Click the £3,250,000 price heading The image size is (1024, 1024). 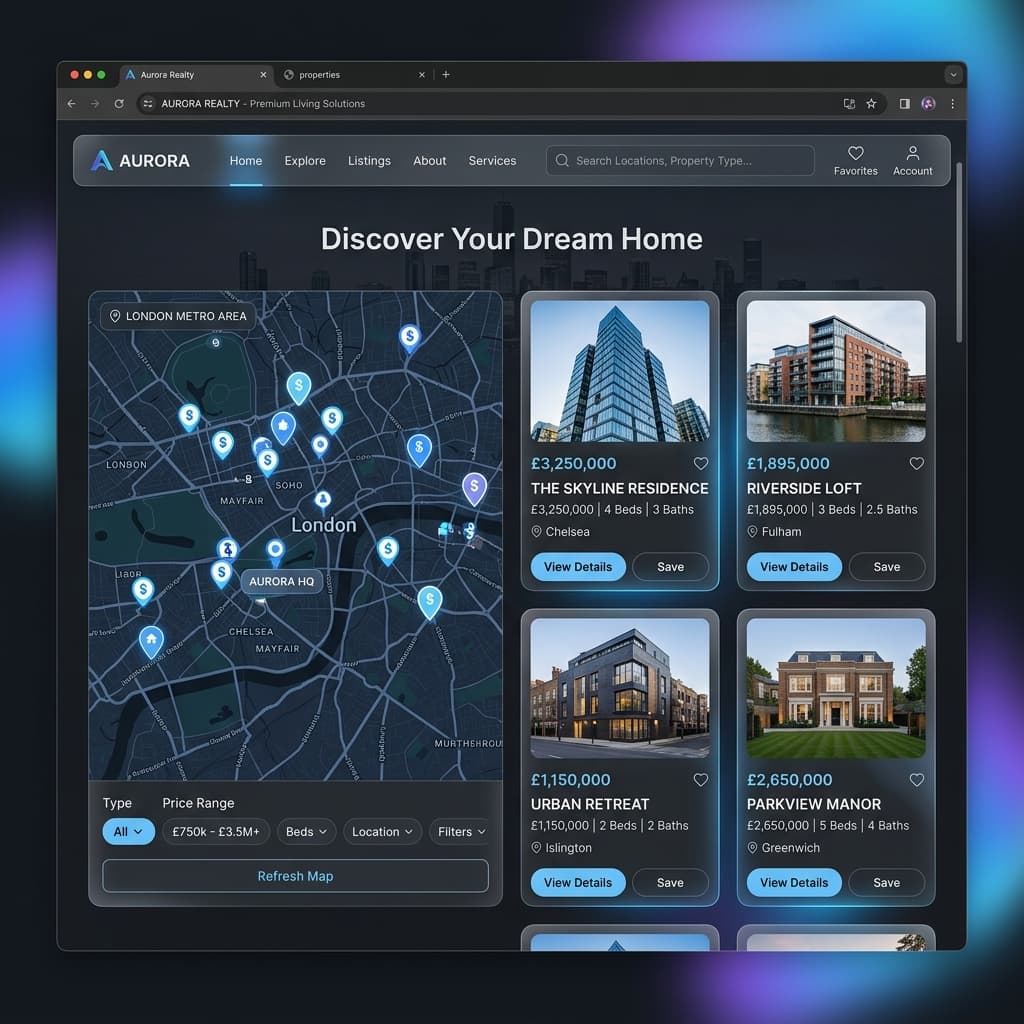tap(573, 464)
